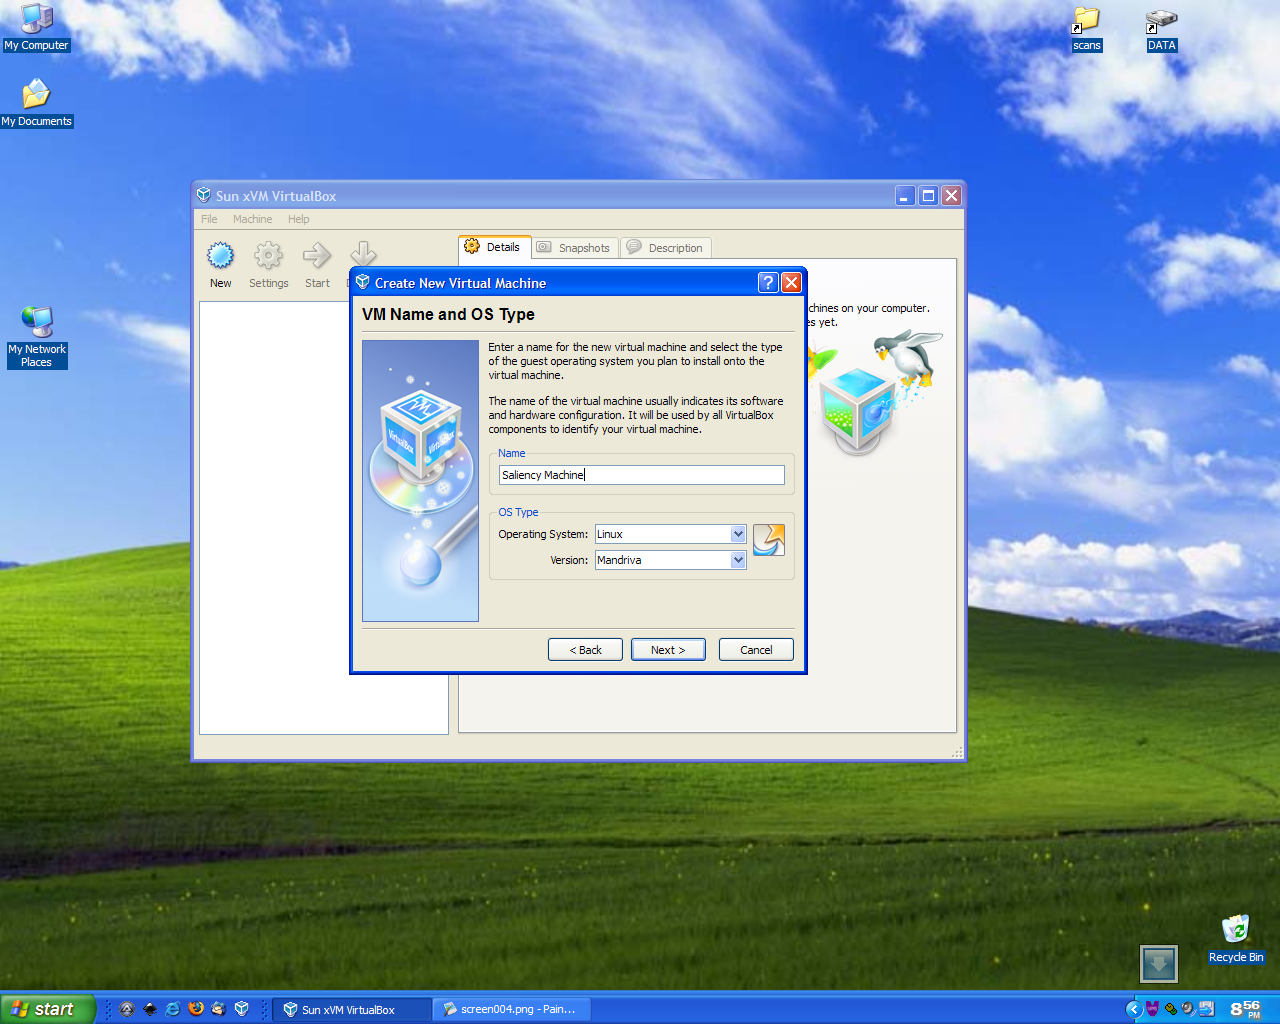This screenshot has height=1024, width=1280.
Task: Click the volume speaker icon in system tray
Action: point(1187,1009)
